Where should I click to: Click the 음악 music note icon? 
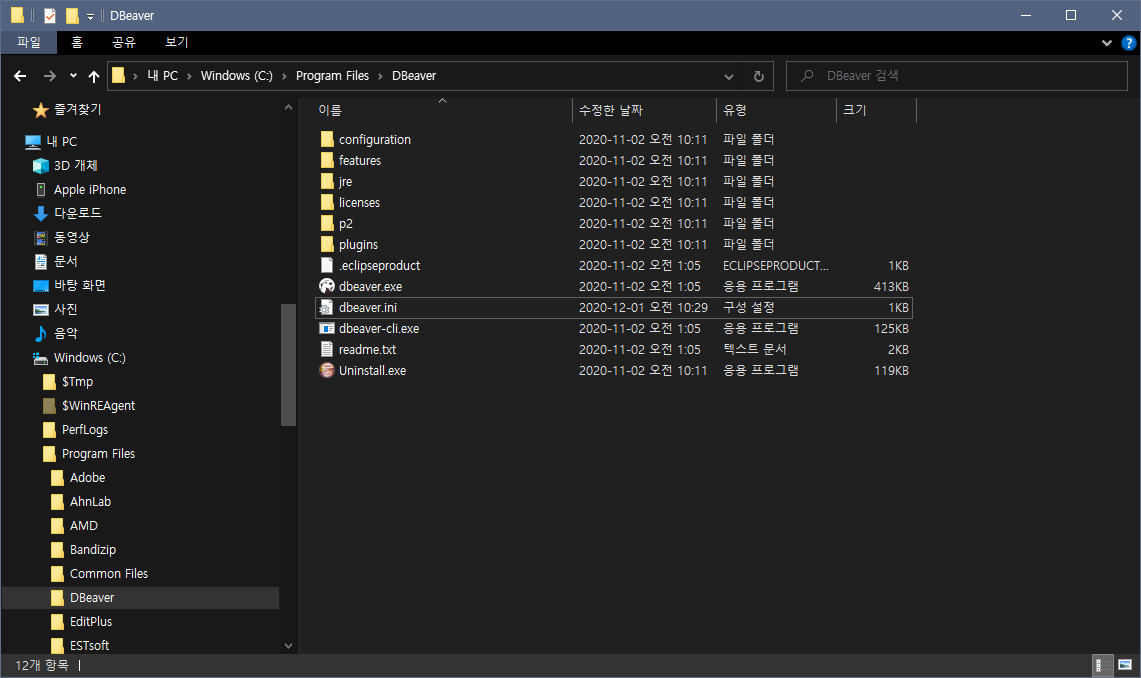click(x=41, y=334)
